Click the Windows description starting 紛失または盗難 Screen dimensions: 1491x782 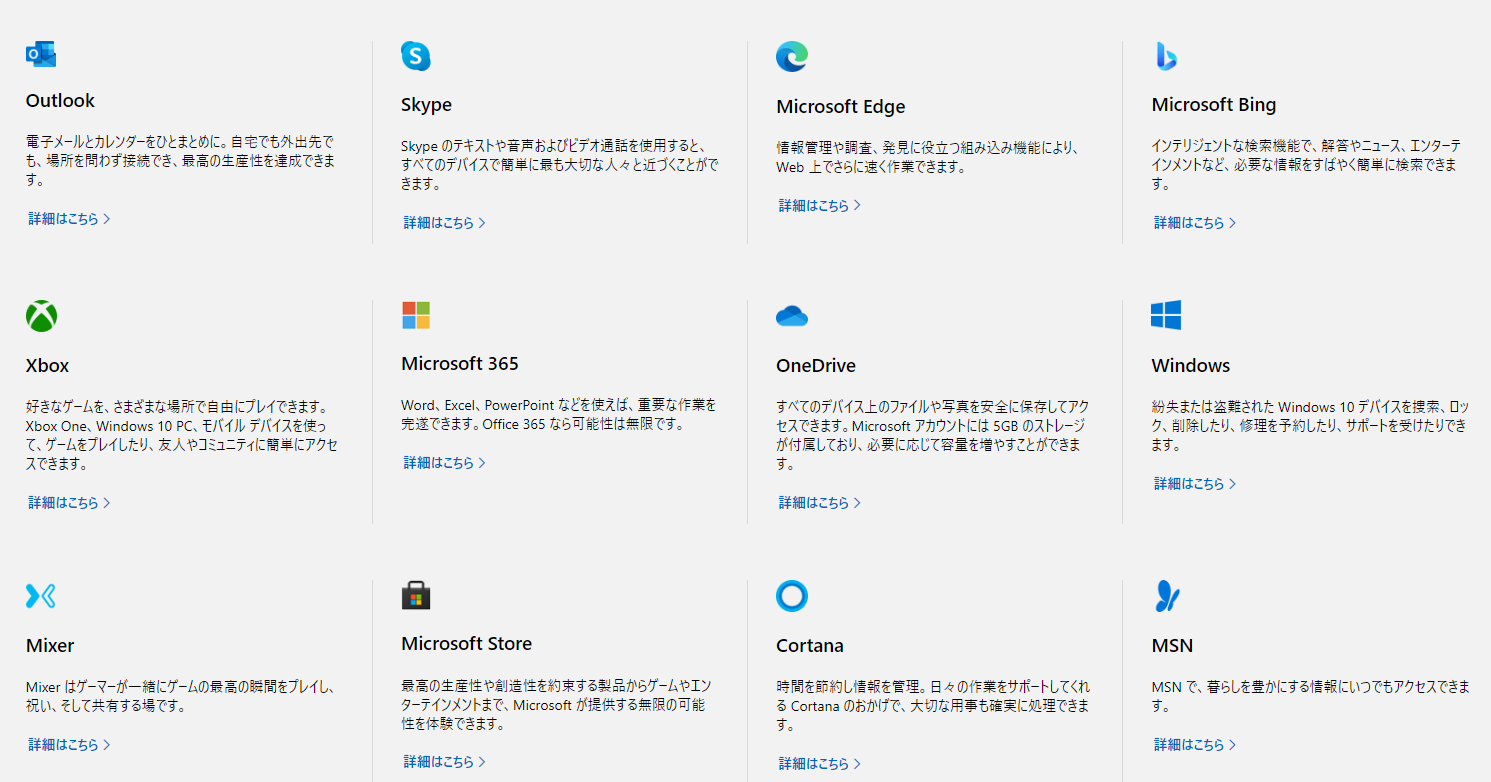click(1310, 426)
